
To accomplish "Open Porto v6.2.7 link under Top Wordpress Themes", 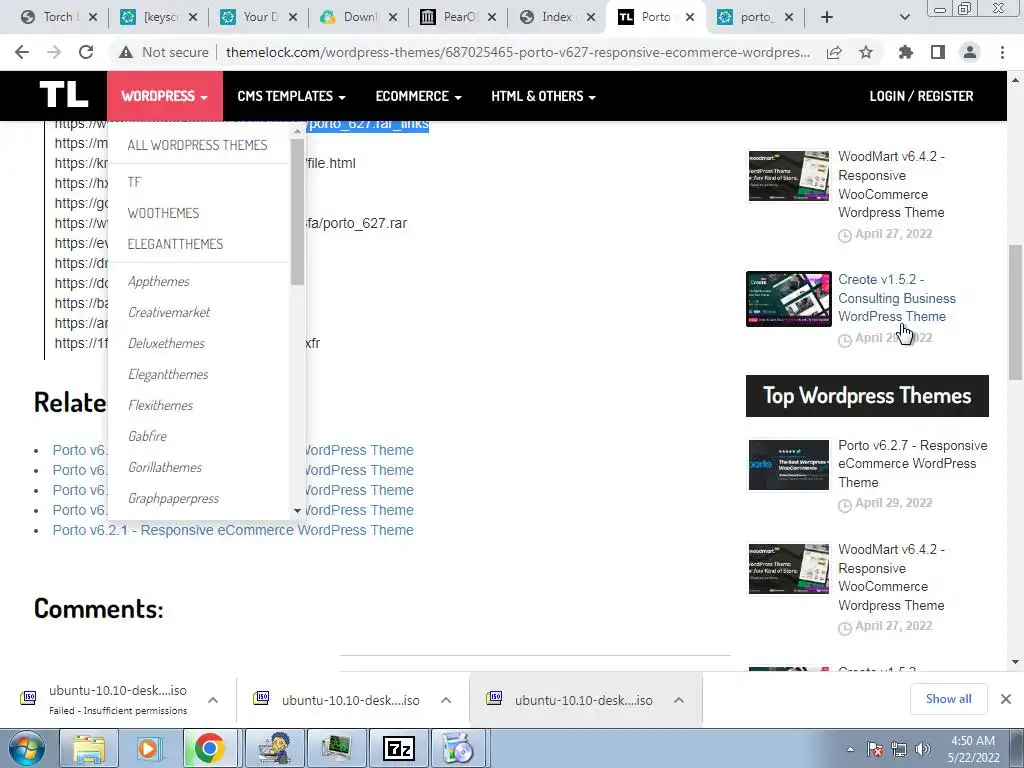I will (x=912, y=464).
